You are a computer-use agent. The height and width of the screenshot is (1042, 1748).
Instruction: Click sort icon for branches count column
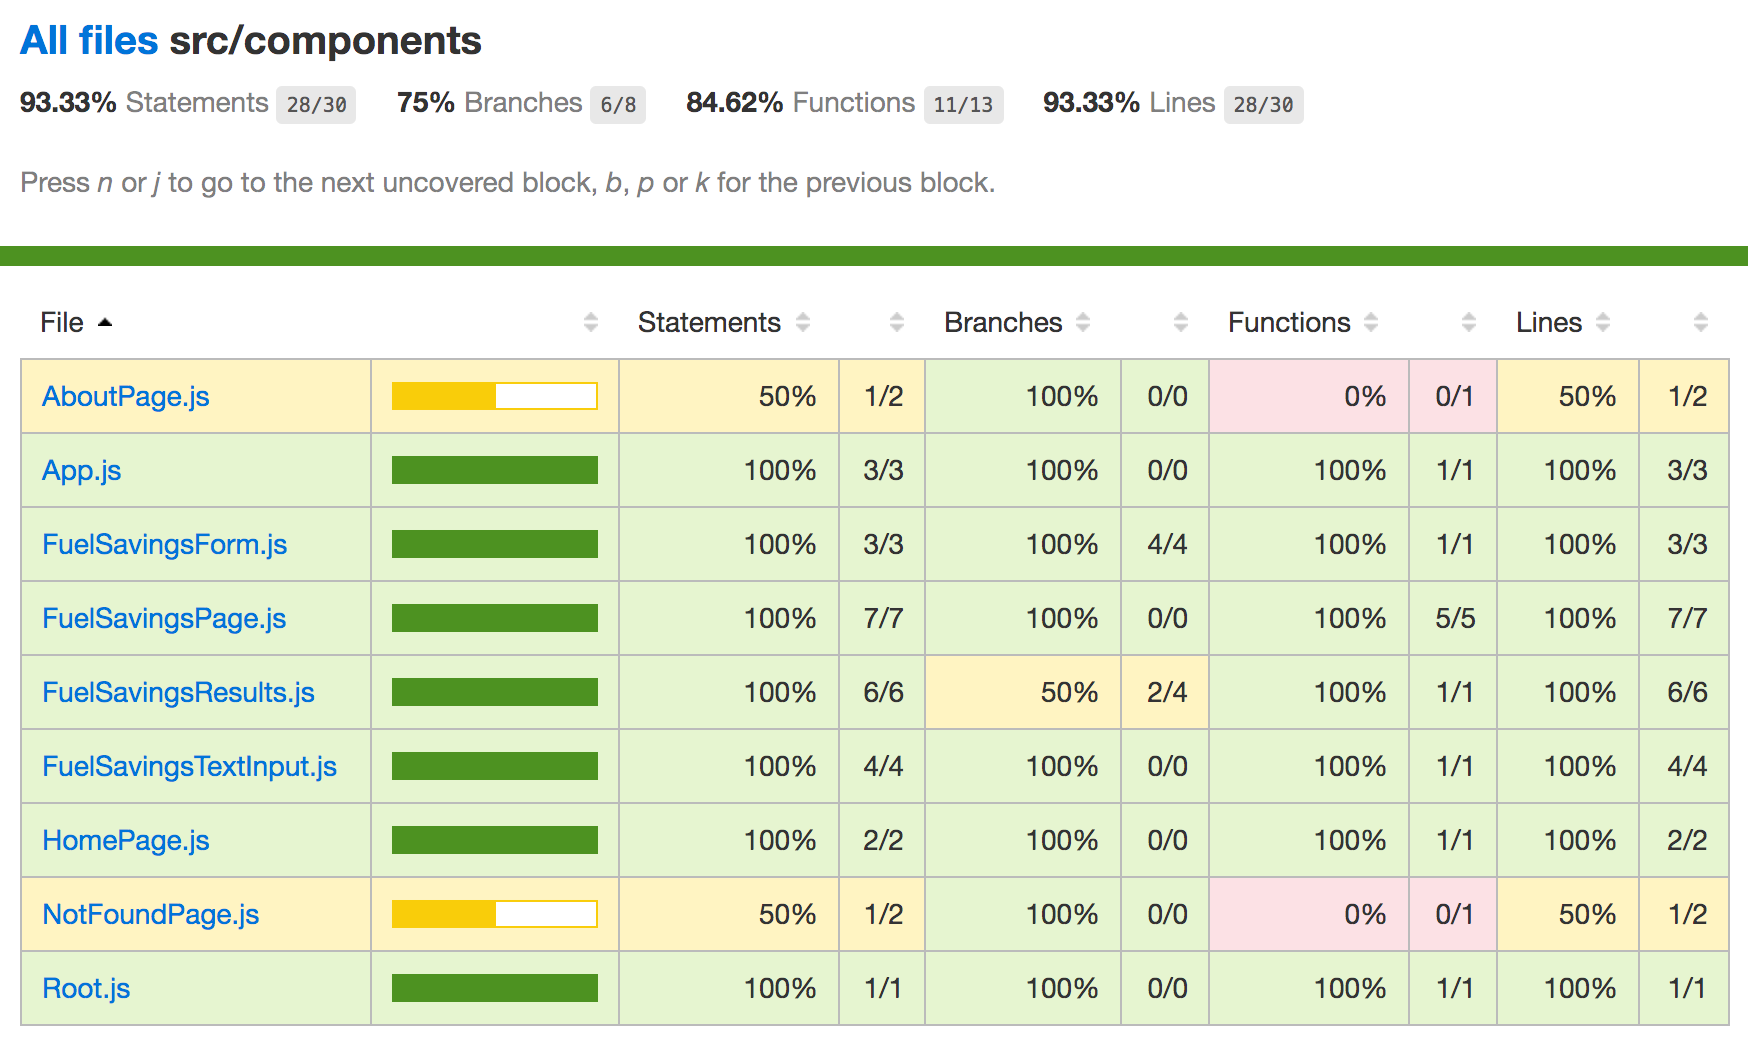click(x=1181, y=322)
